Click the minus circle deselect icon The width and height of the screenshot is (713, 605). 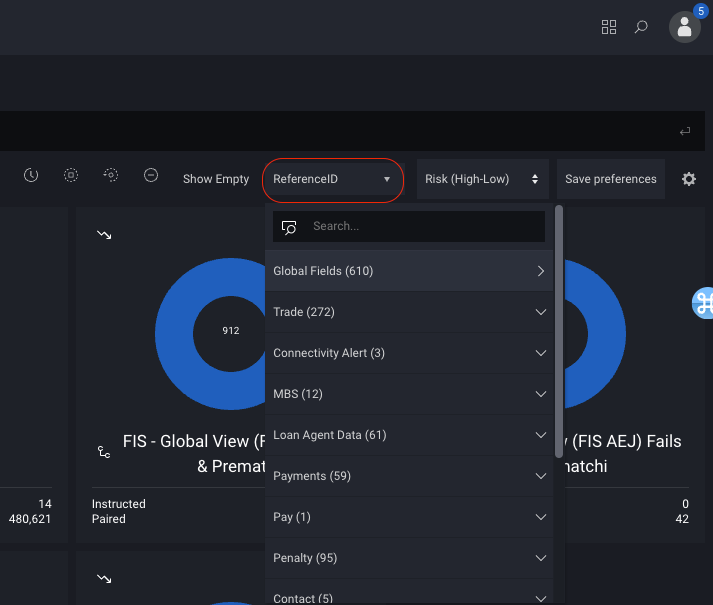151,175
